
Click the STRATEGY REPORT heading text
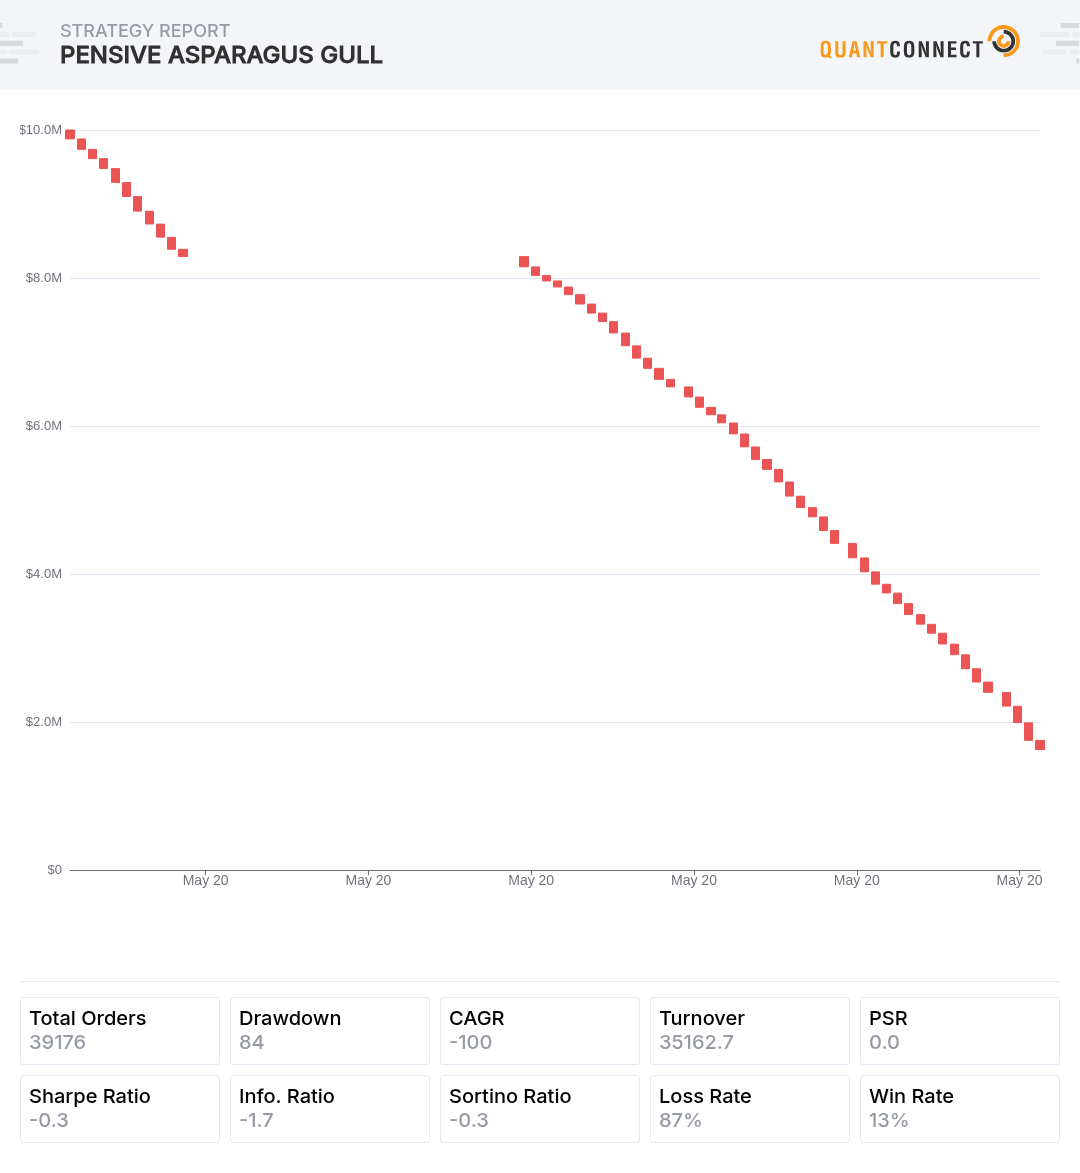pos(145,31)
